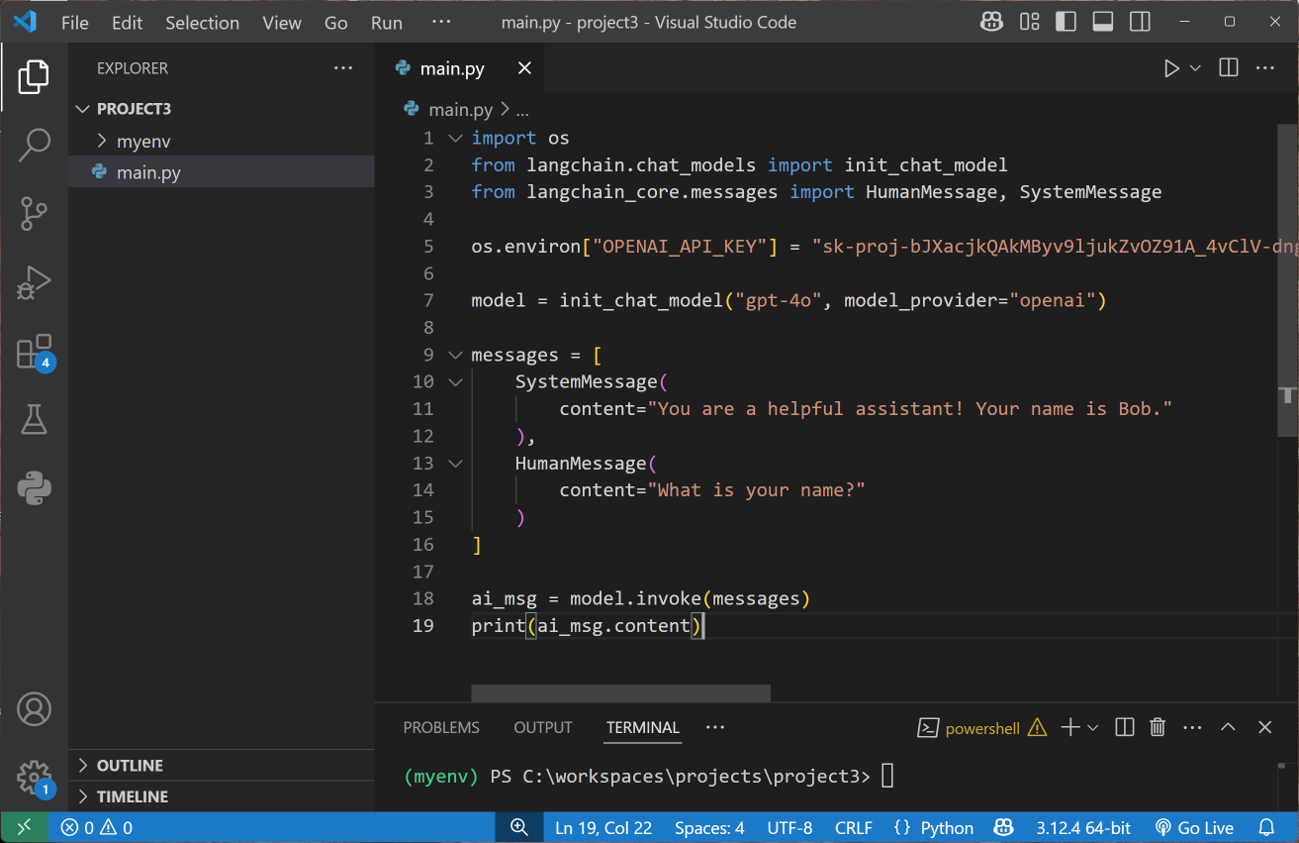Viewport: 1299px width, 843px height.
Task: Close the terminal panel
Action: point(1265,727)
